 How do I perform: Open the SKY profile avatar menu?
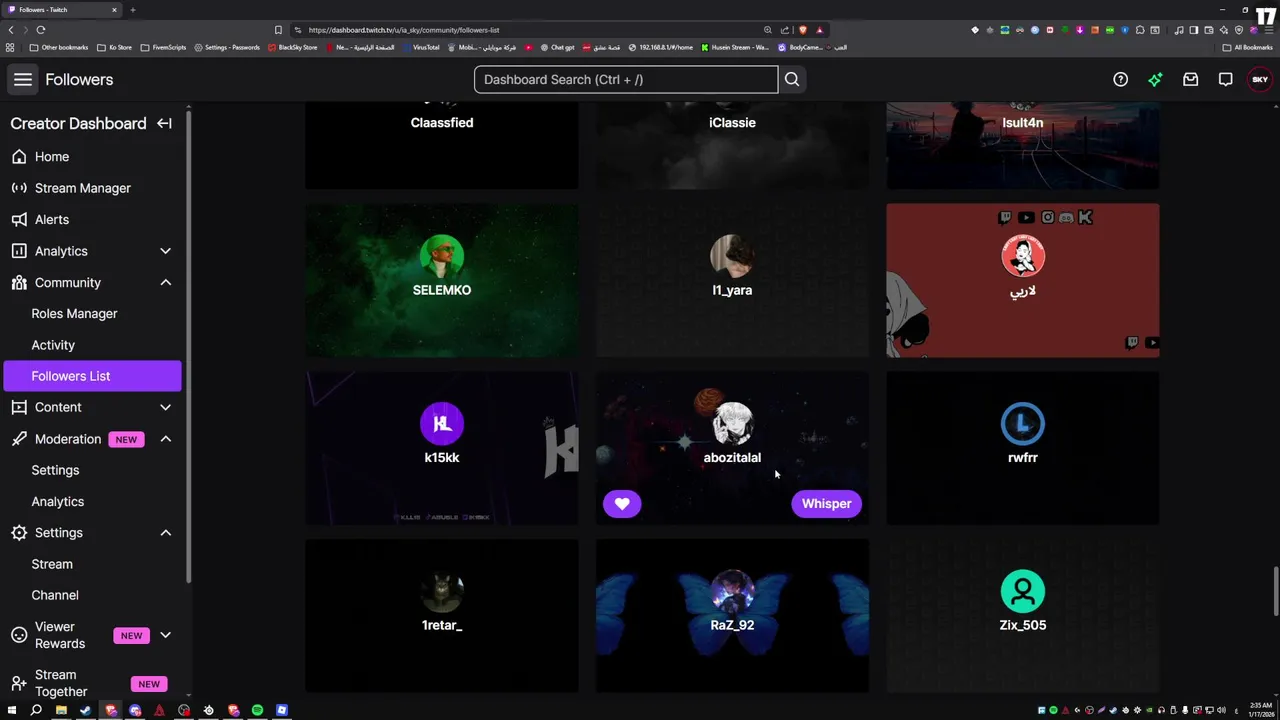click(x=1260, y=80)
